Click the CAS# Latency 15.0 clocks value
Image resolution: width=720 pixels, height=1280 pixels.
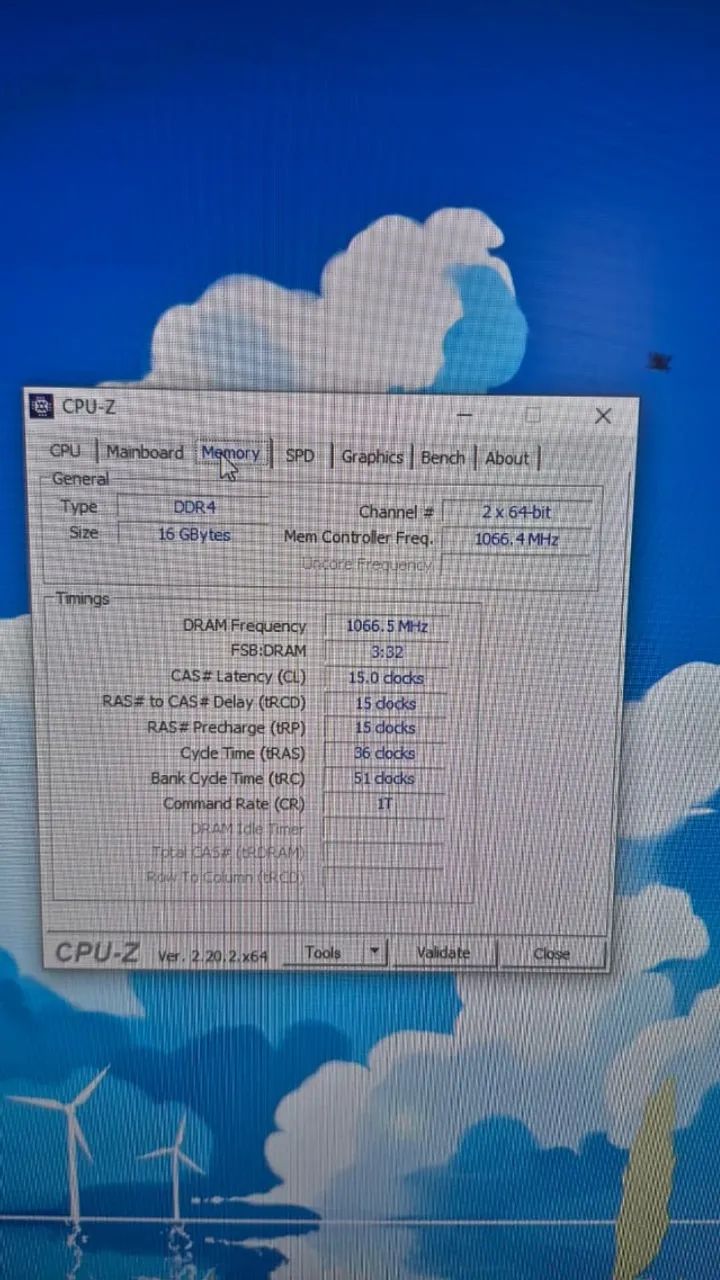[385, 677]
